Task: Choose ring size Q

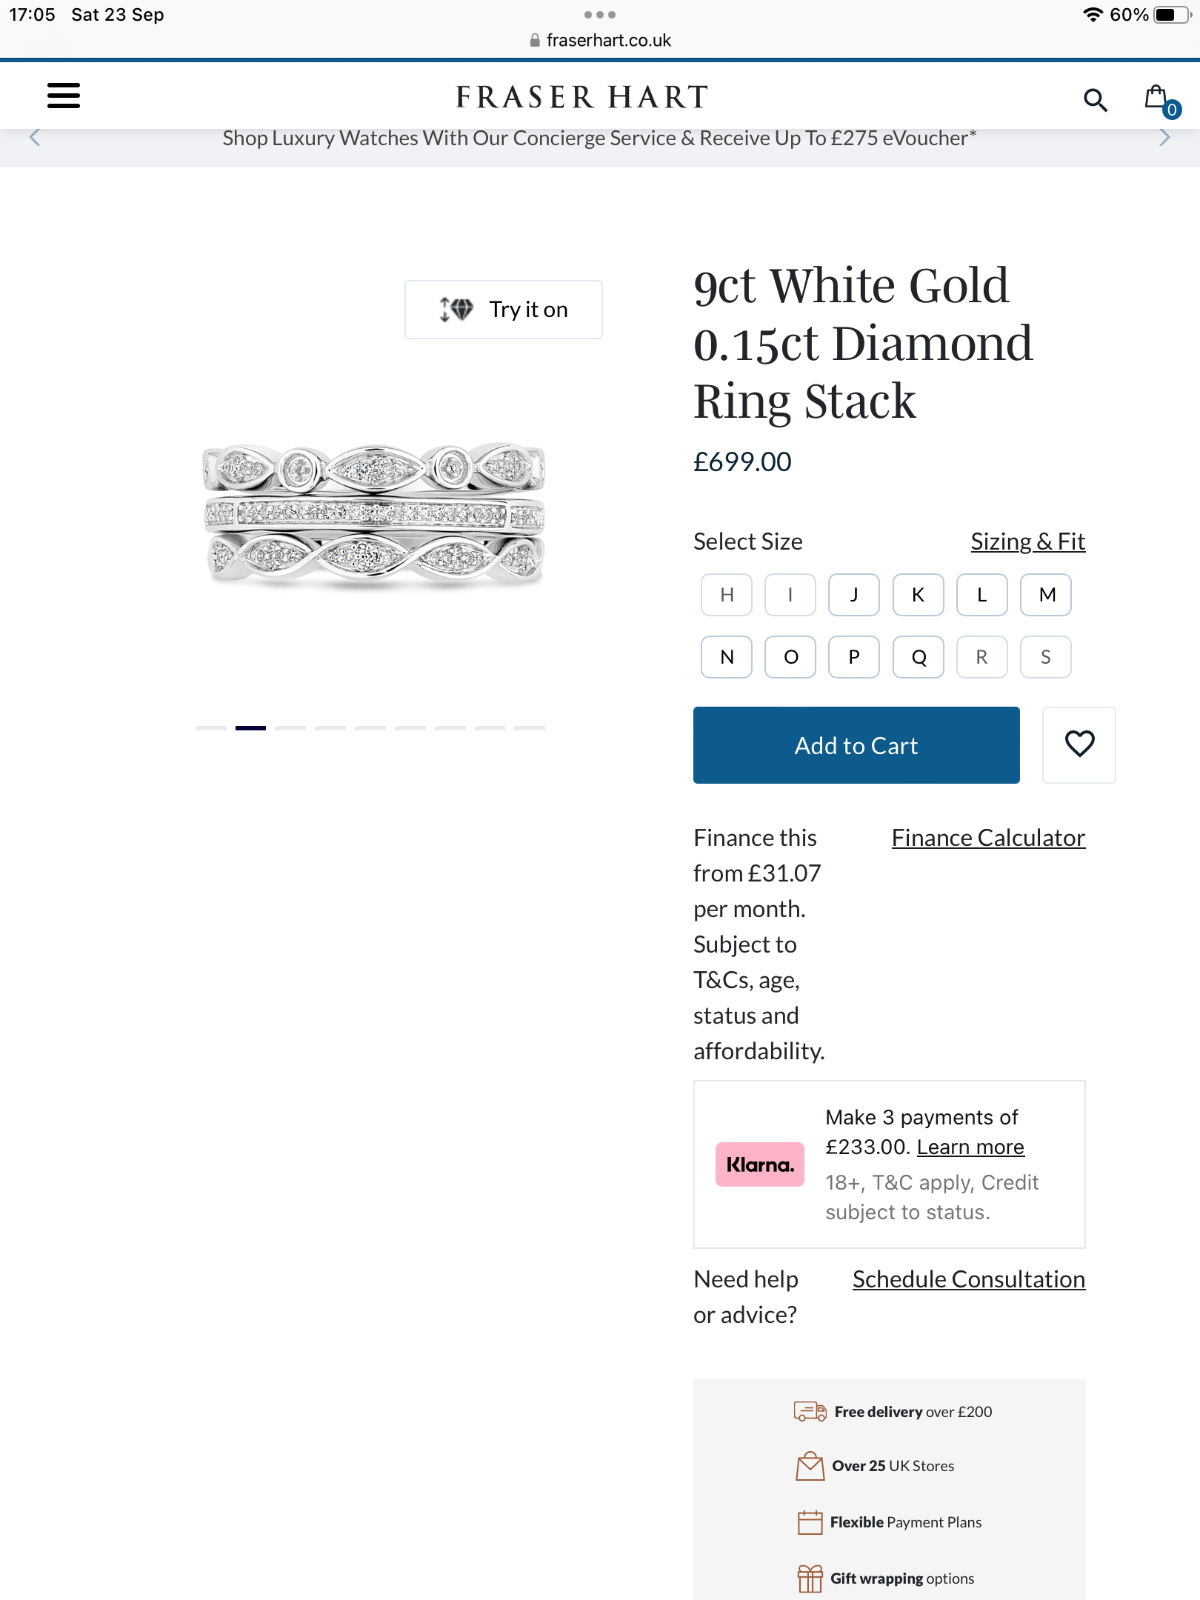Action: [918, 657]
